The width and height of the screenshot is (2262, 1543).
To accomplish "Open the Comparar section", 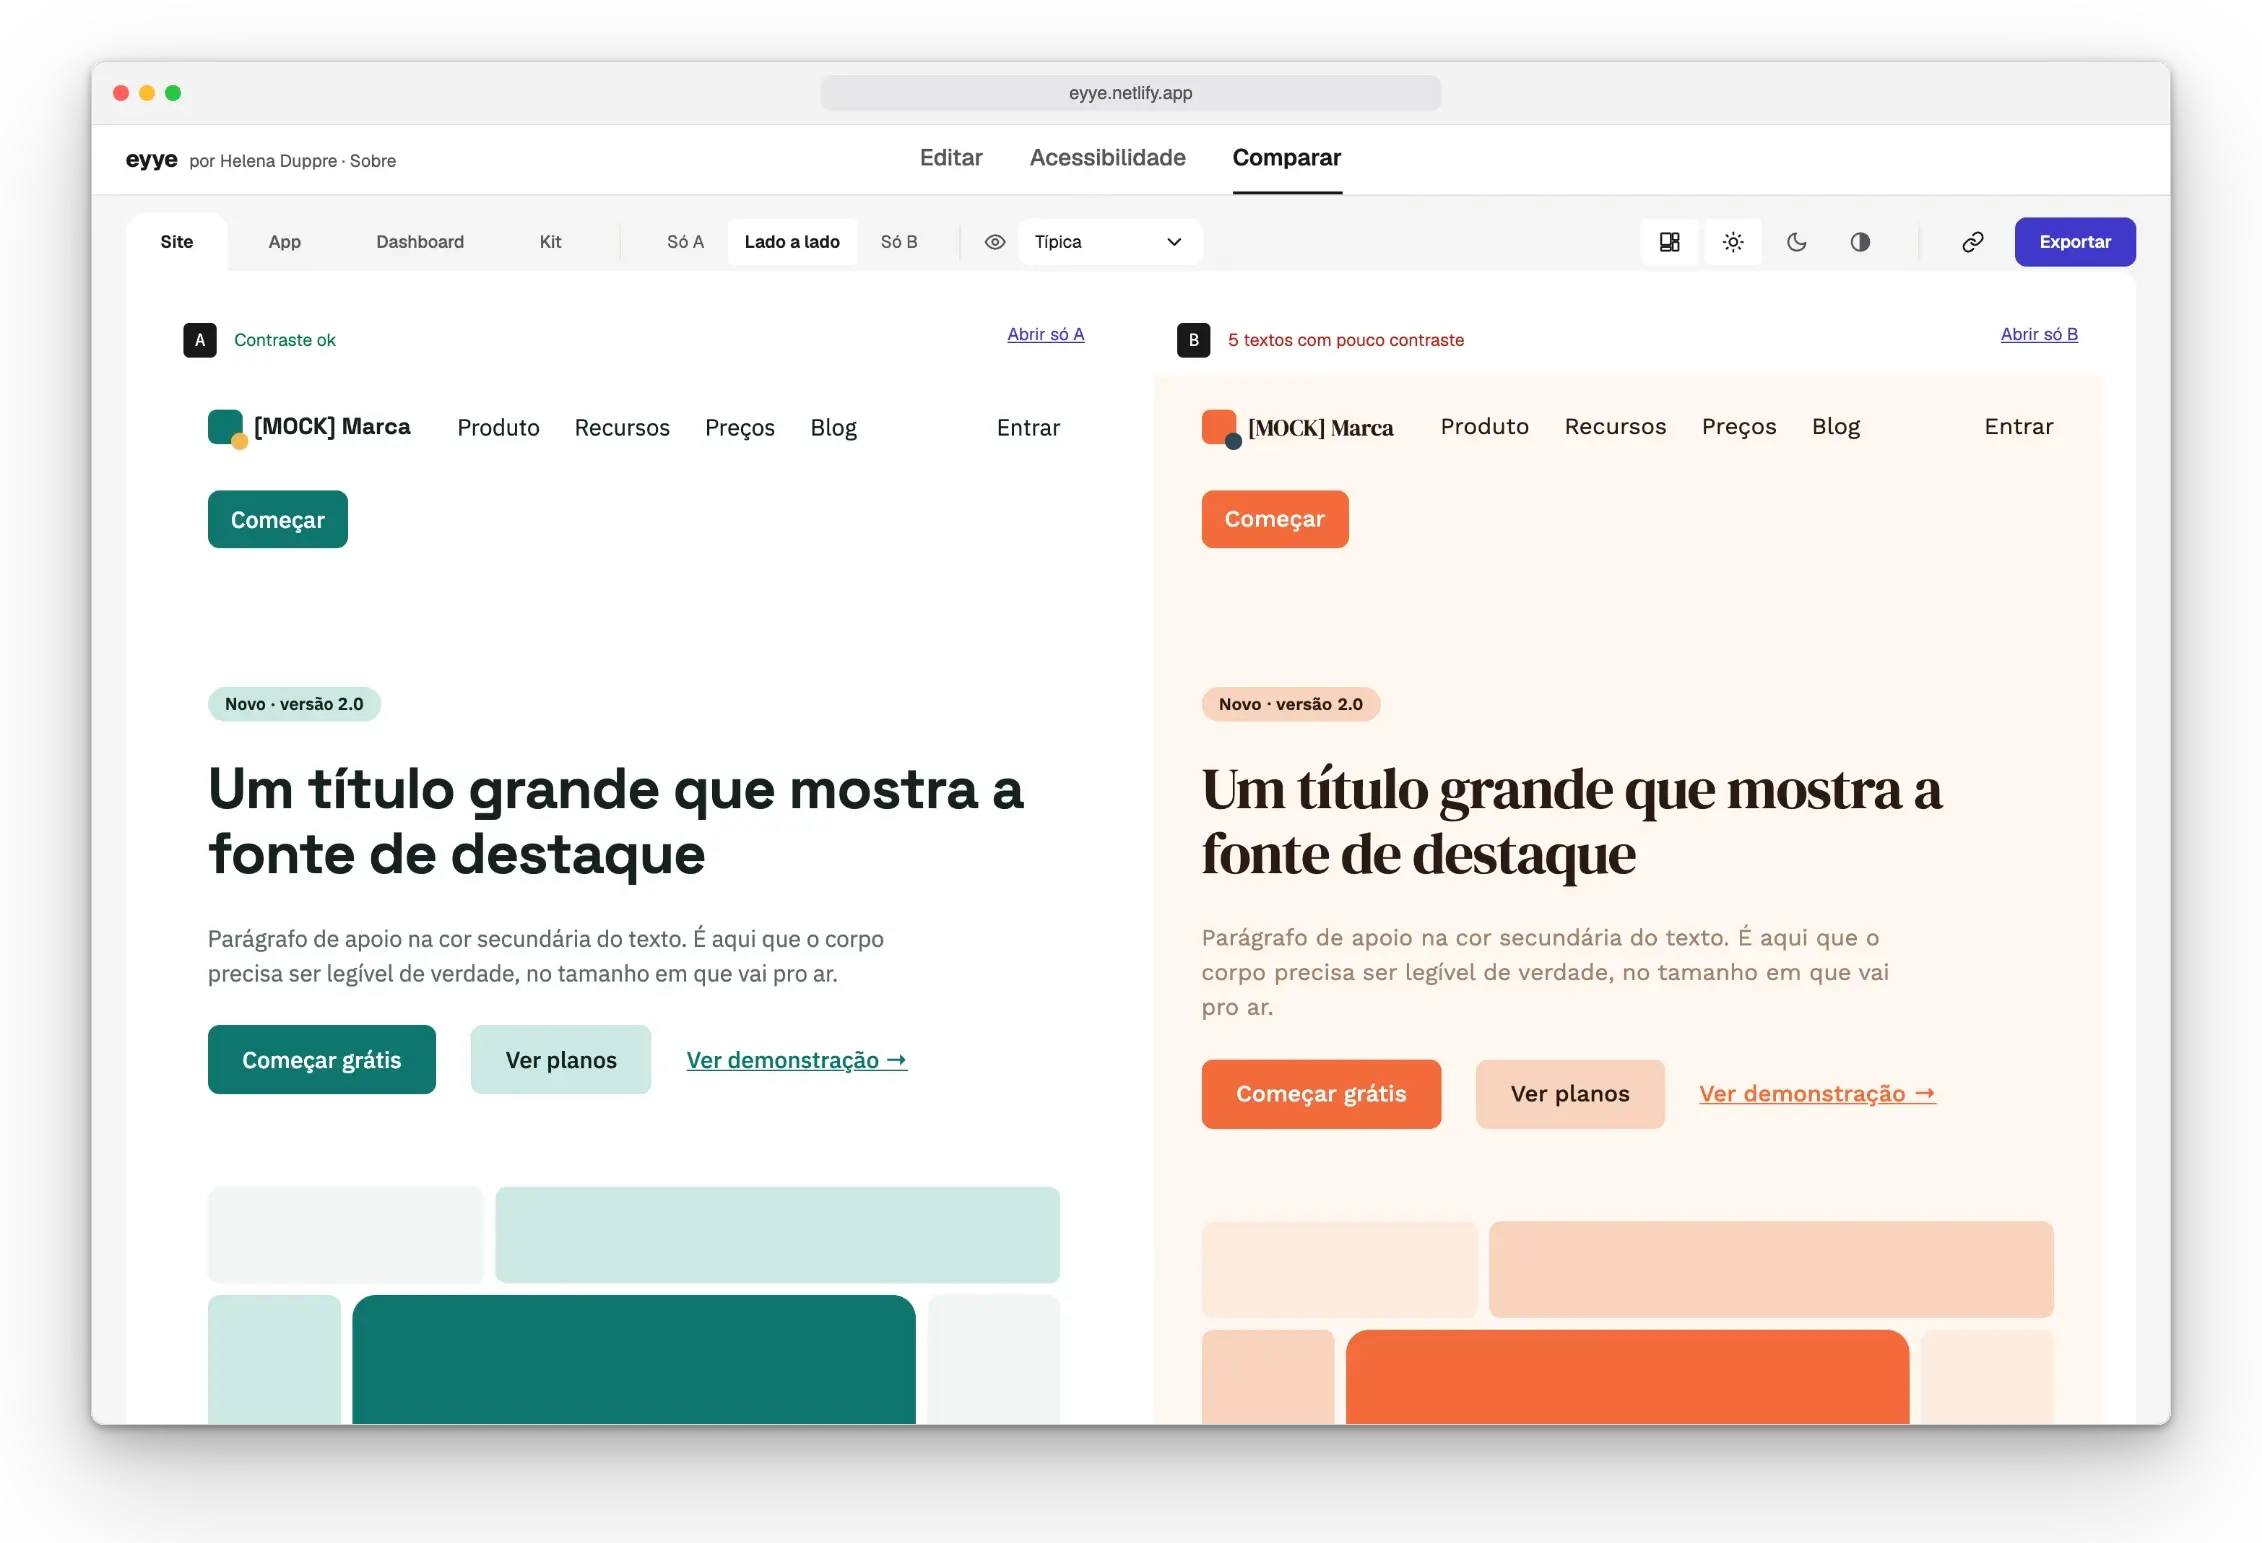I will click(1287, 158).
